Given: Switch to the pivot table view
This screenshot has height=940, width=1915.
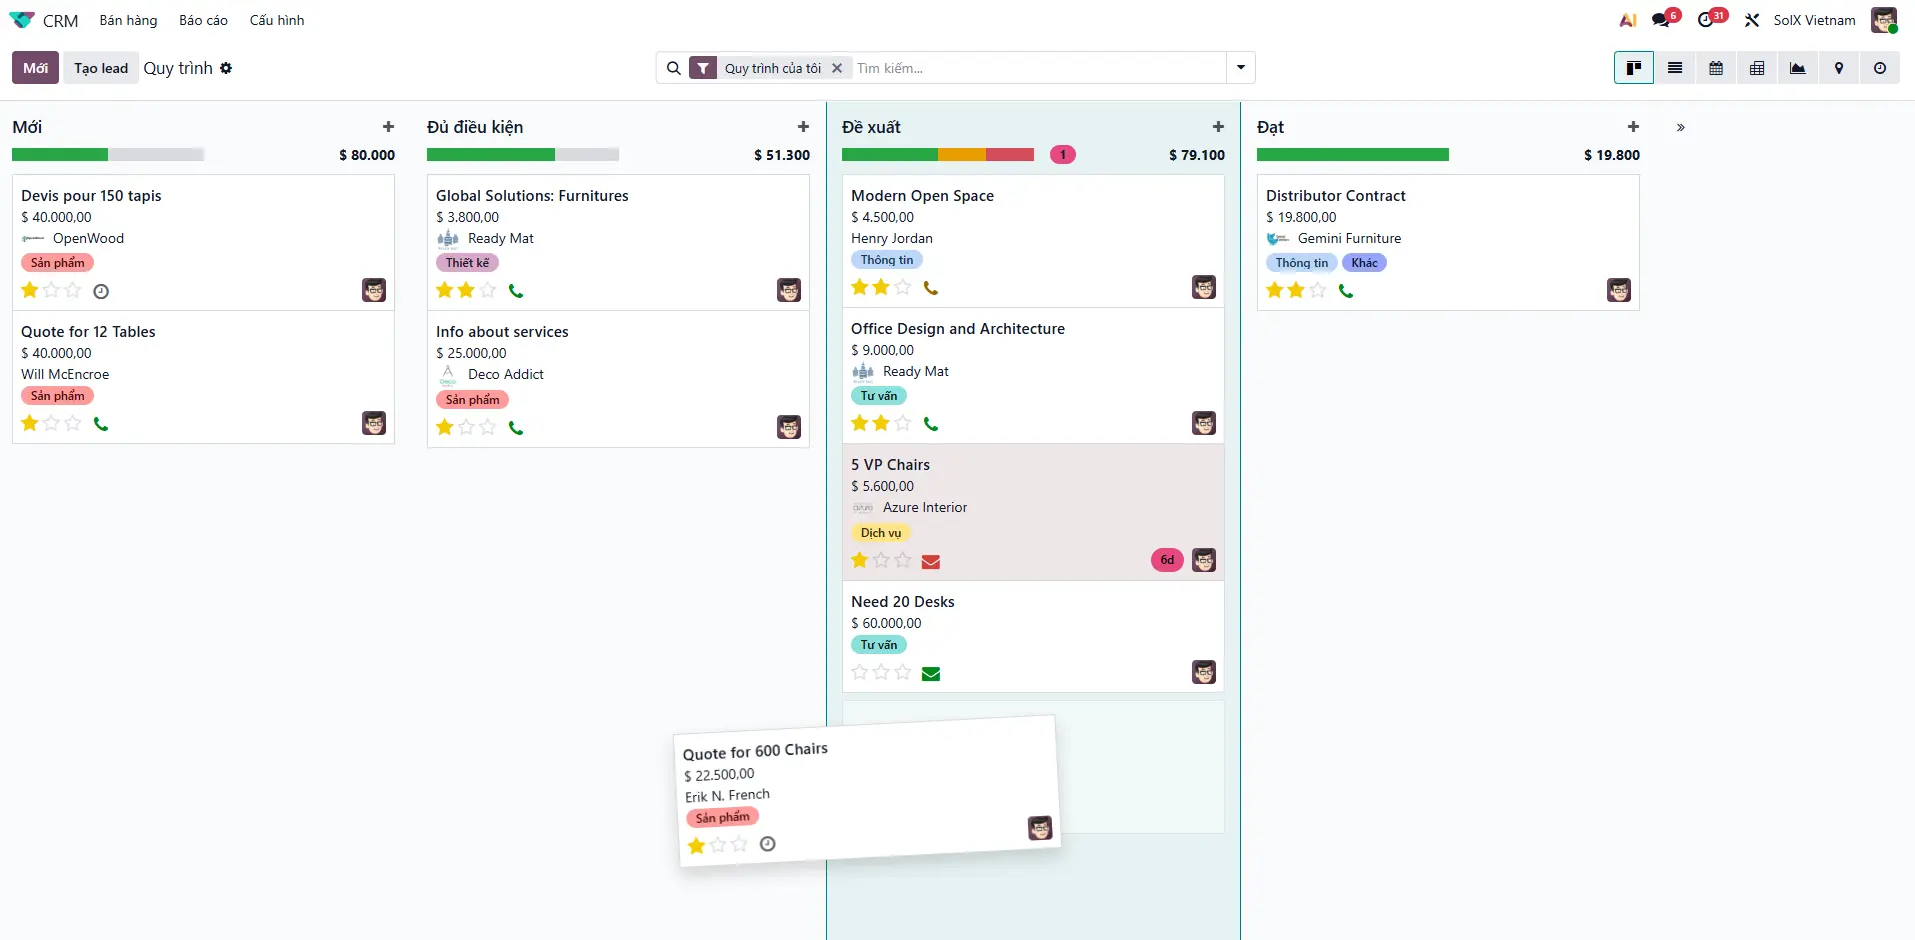Looking at the screenshot, I should coord(1757,68).
